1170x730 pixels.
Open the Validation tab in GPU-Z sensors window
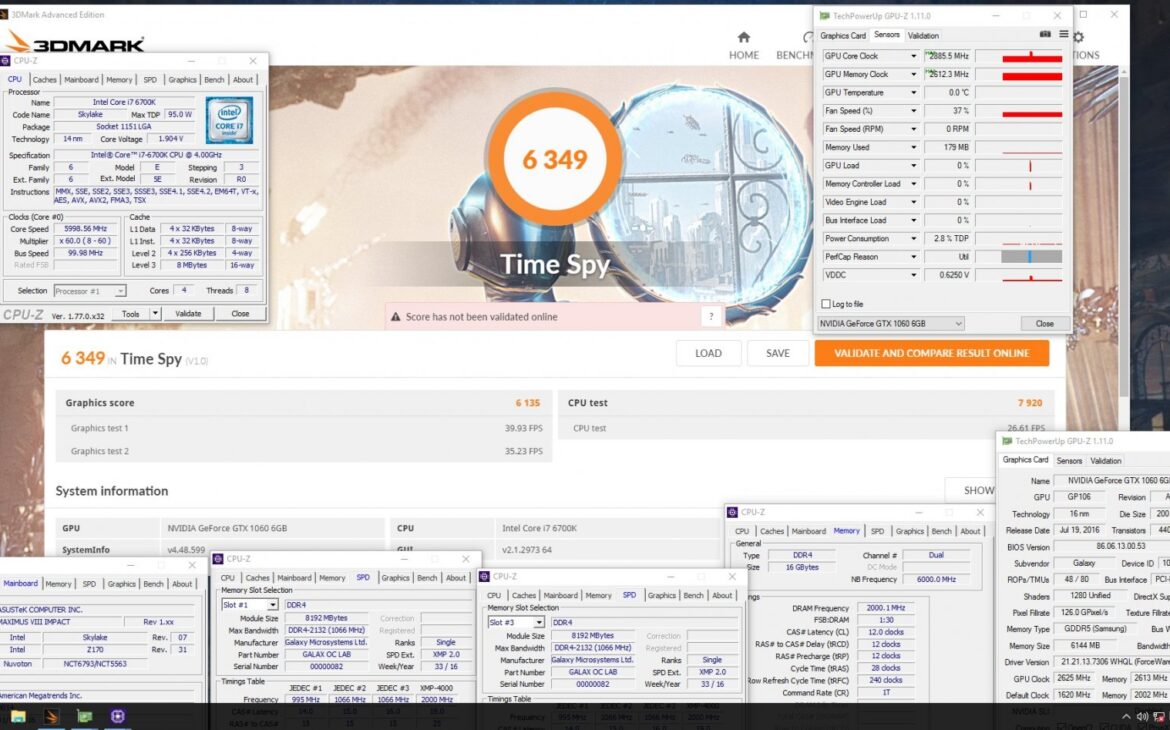[923, 36]
